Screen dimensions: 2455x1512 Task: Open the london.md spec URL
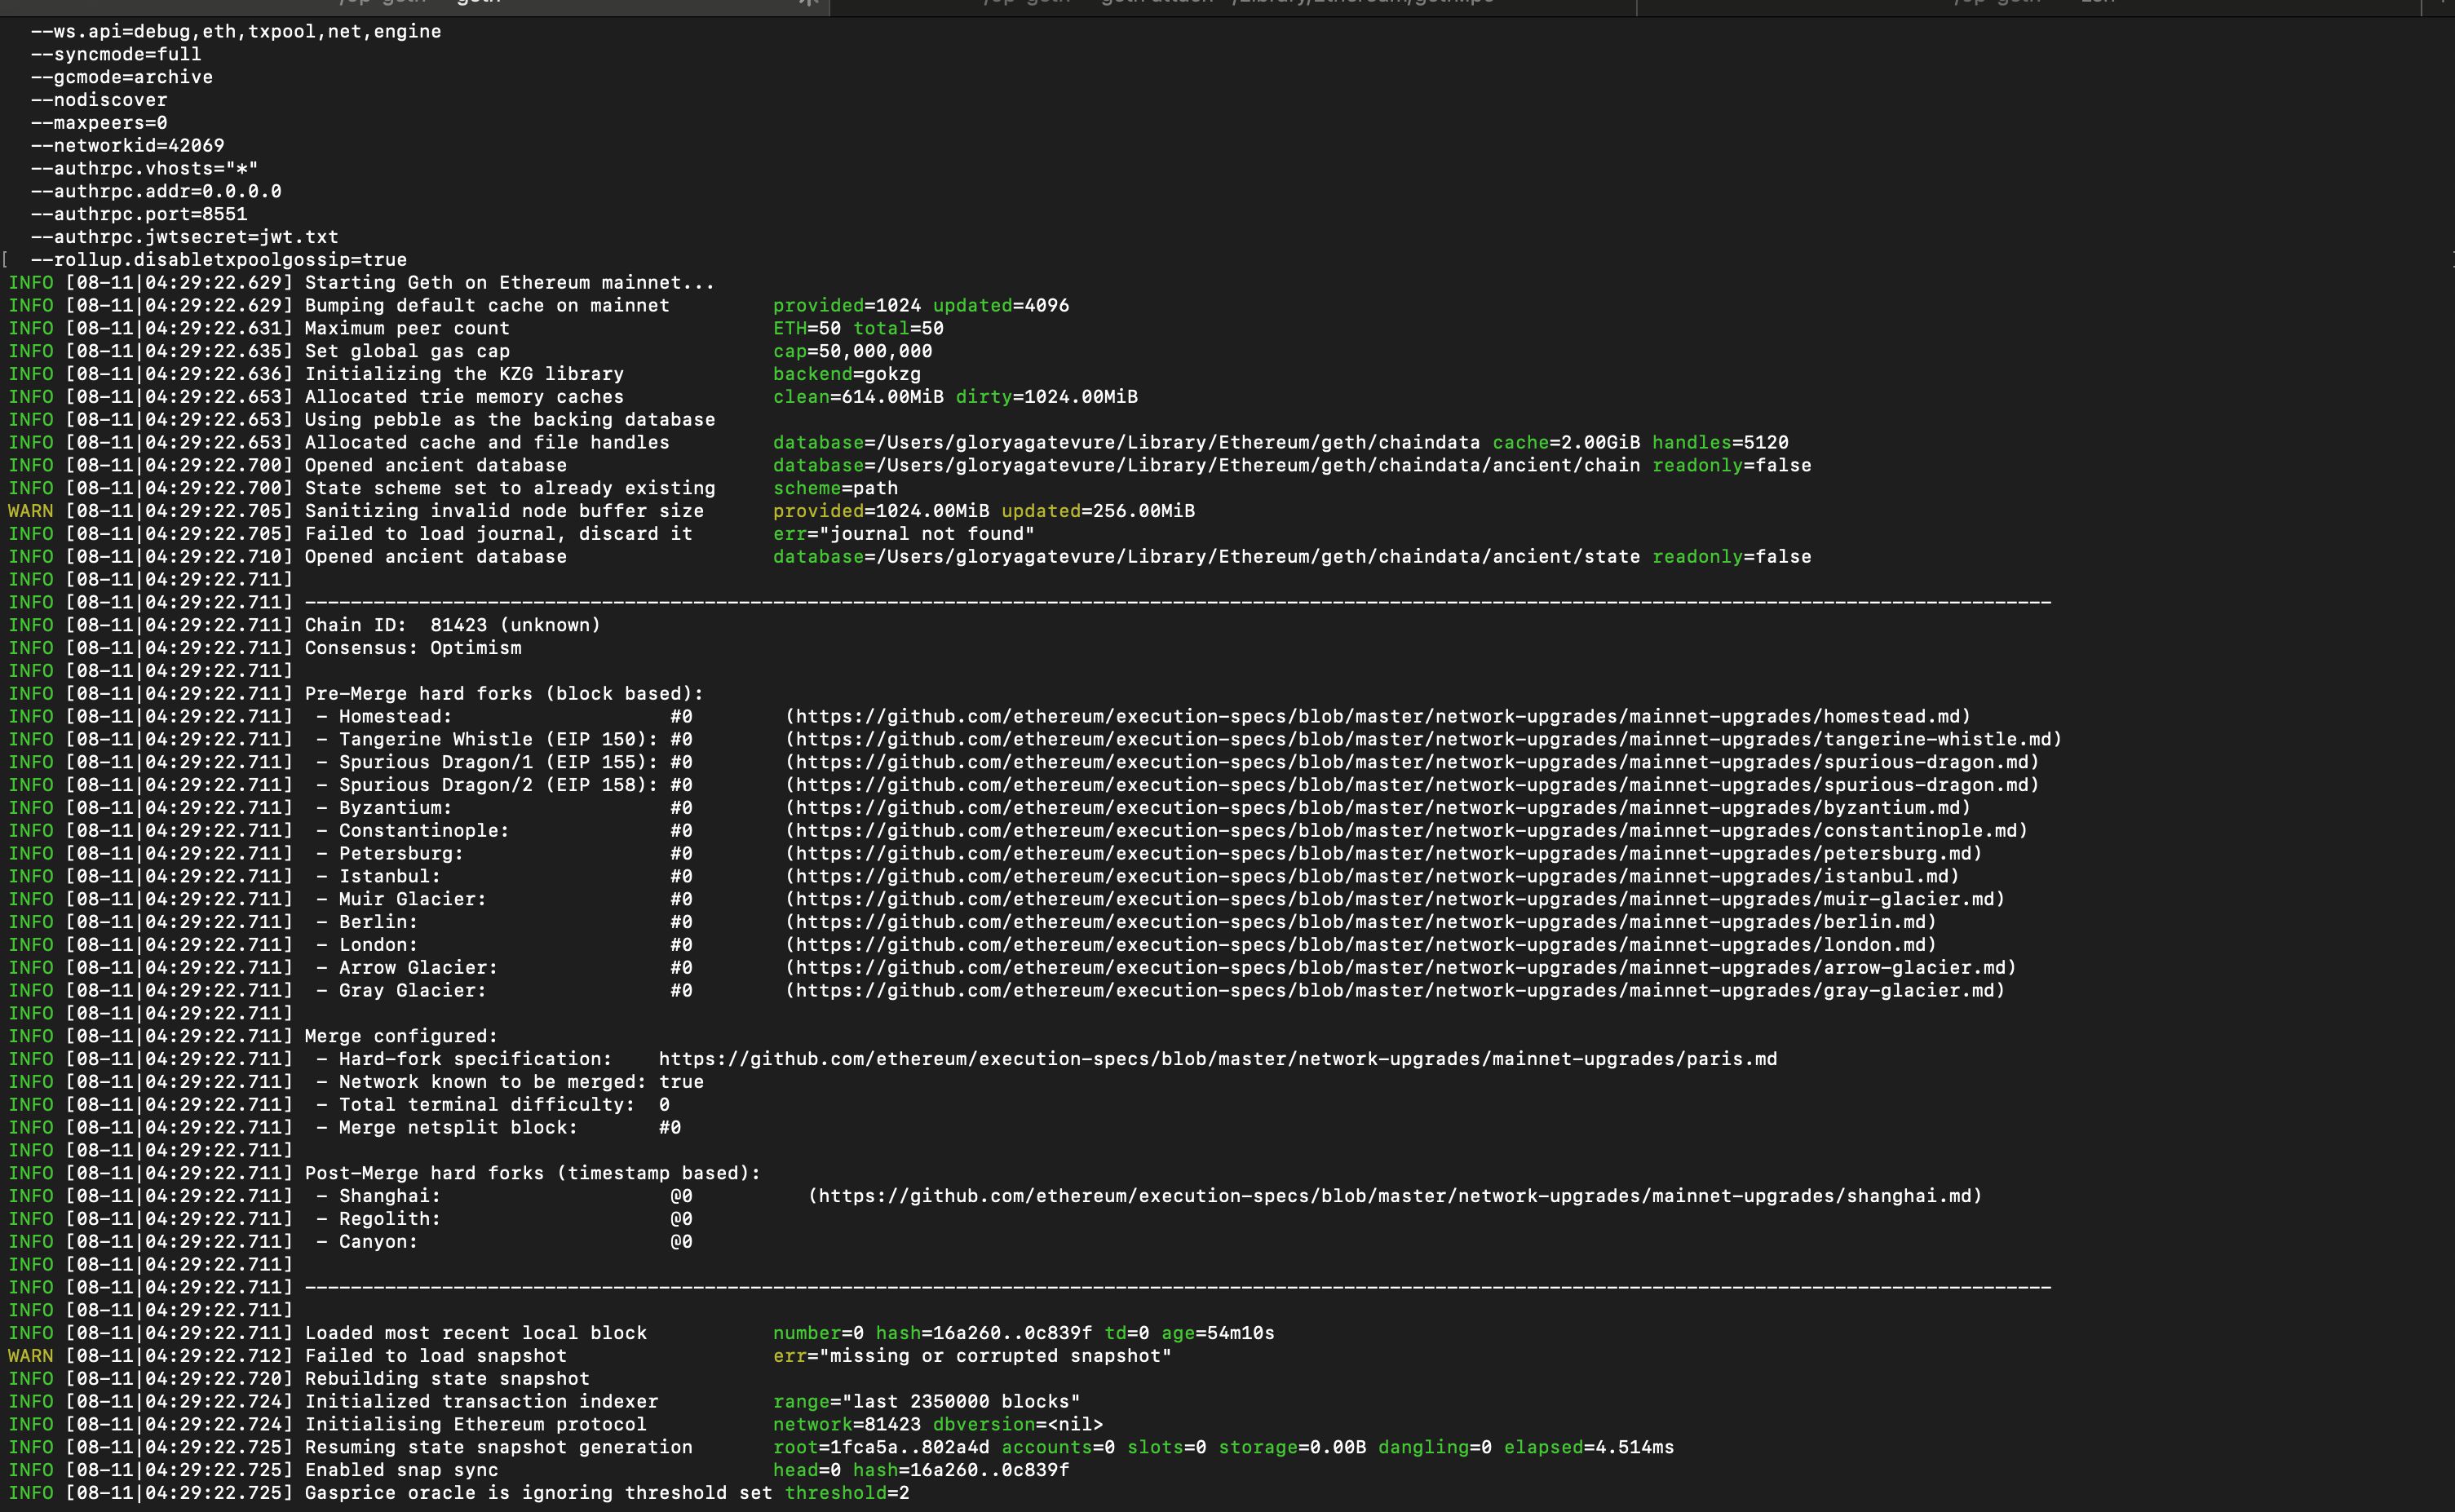[1361, 944]
